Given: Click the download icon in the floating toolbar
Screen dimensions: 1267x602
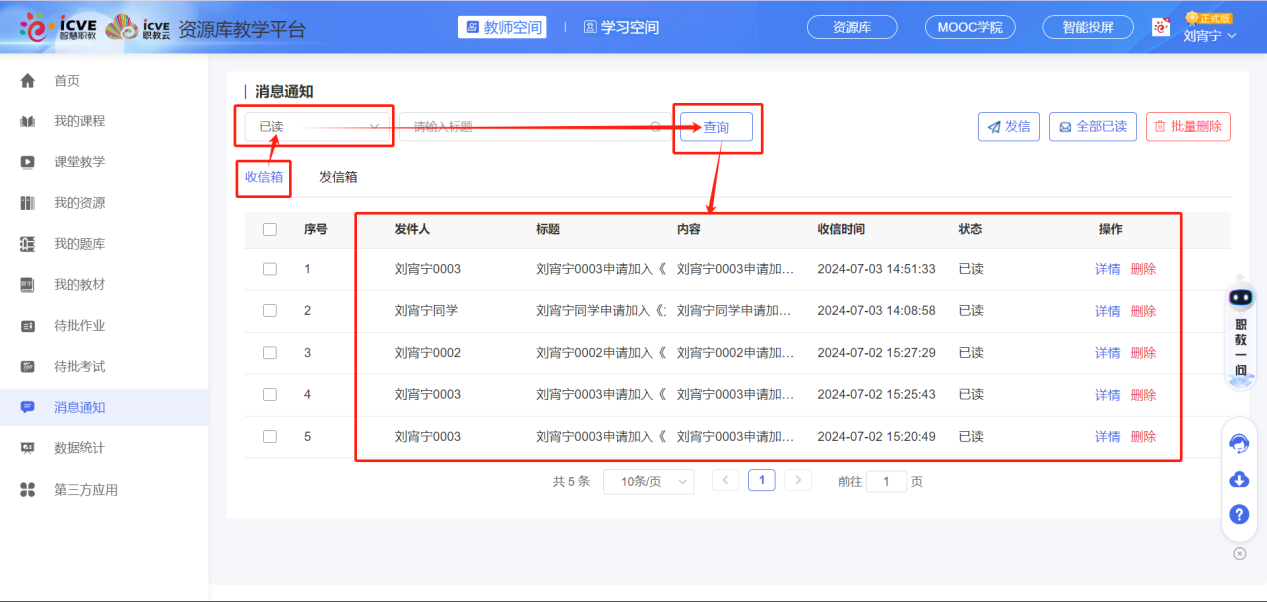Looking at the screenshot, I should point(1238,479).
